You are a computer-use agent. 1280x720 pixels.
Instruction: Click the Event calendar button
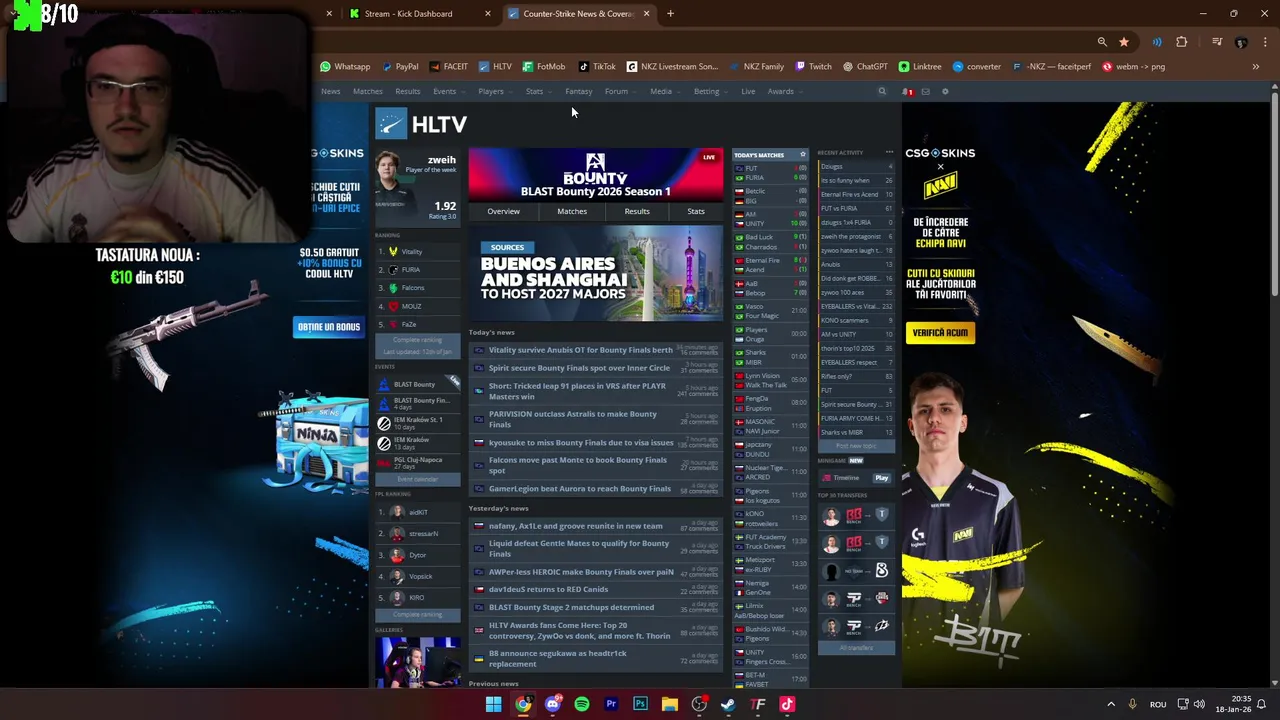tap(417, 480)
